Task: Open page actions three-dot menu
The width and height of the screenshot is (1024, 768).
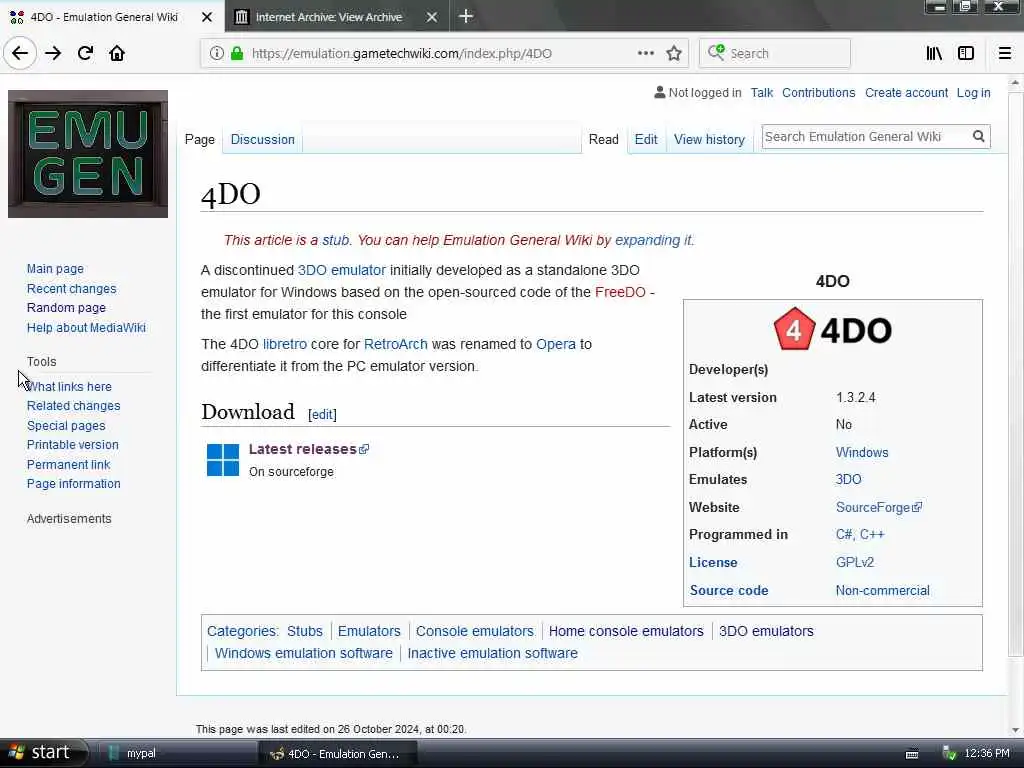Action: [x=645, y=53]
